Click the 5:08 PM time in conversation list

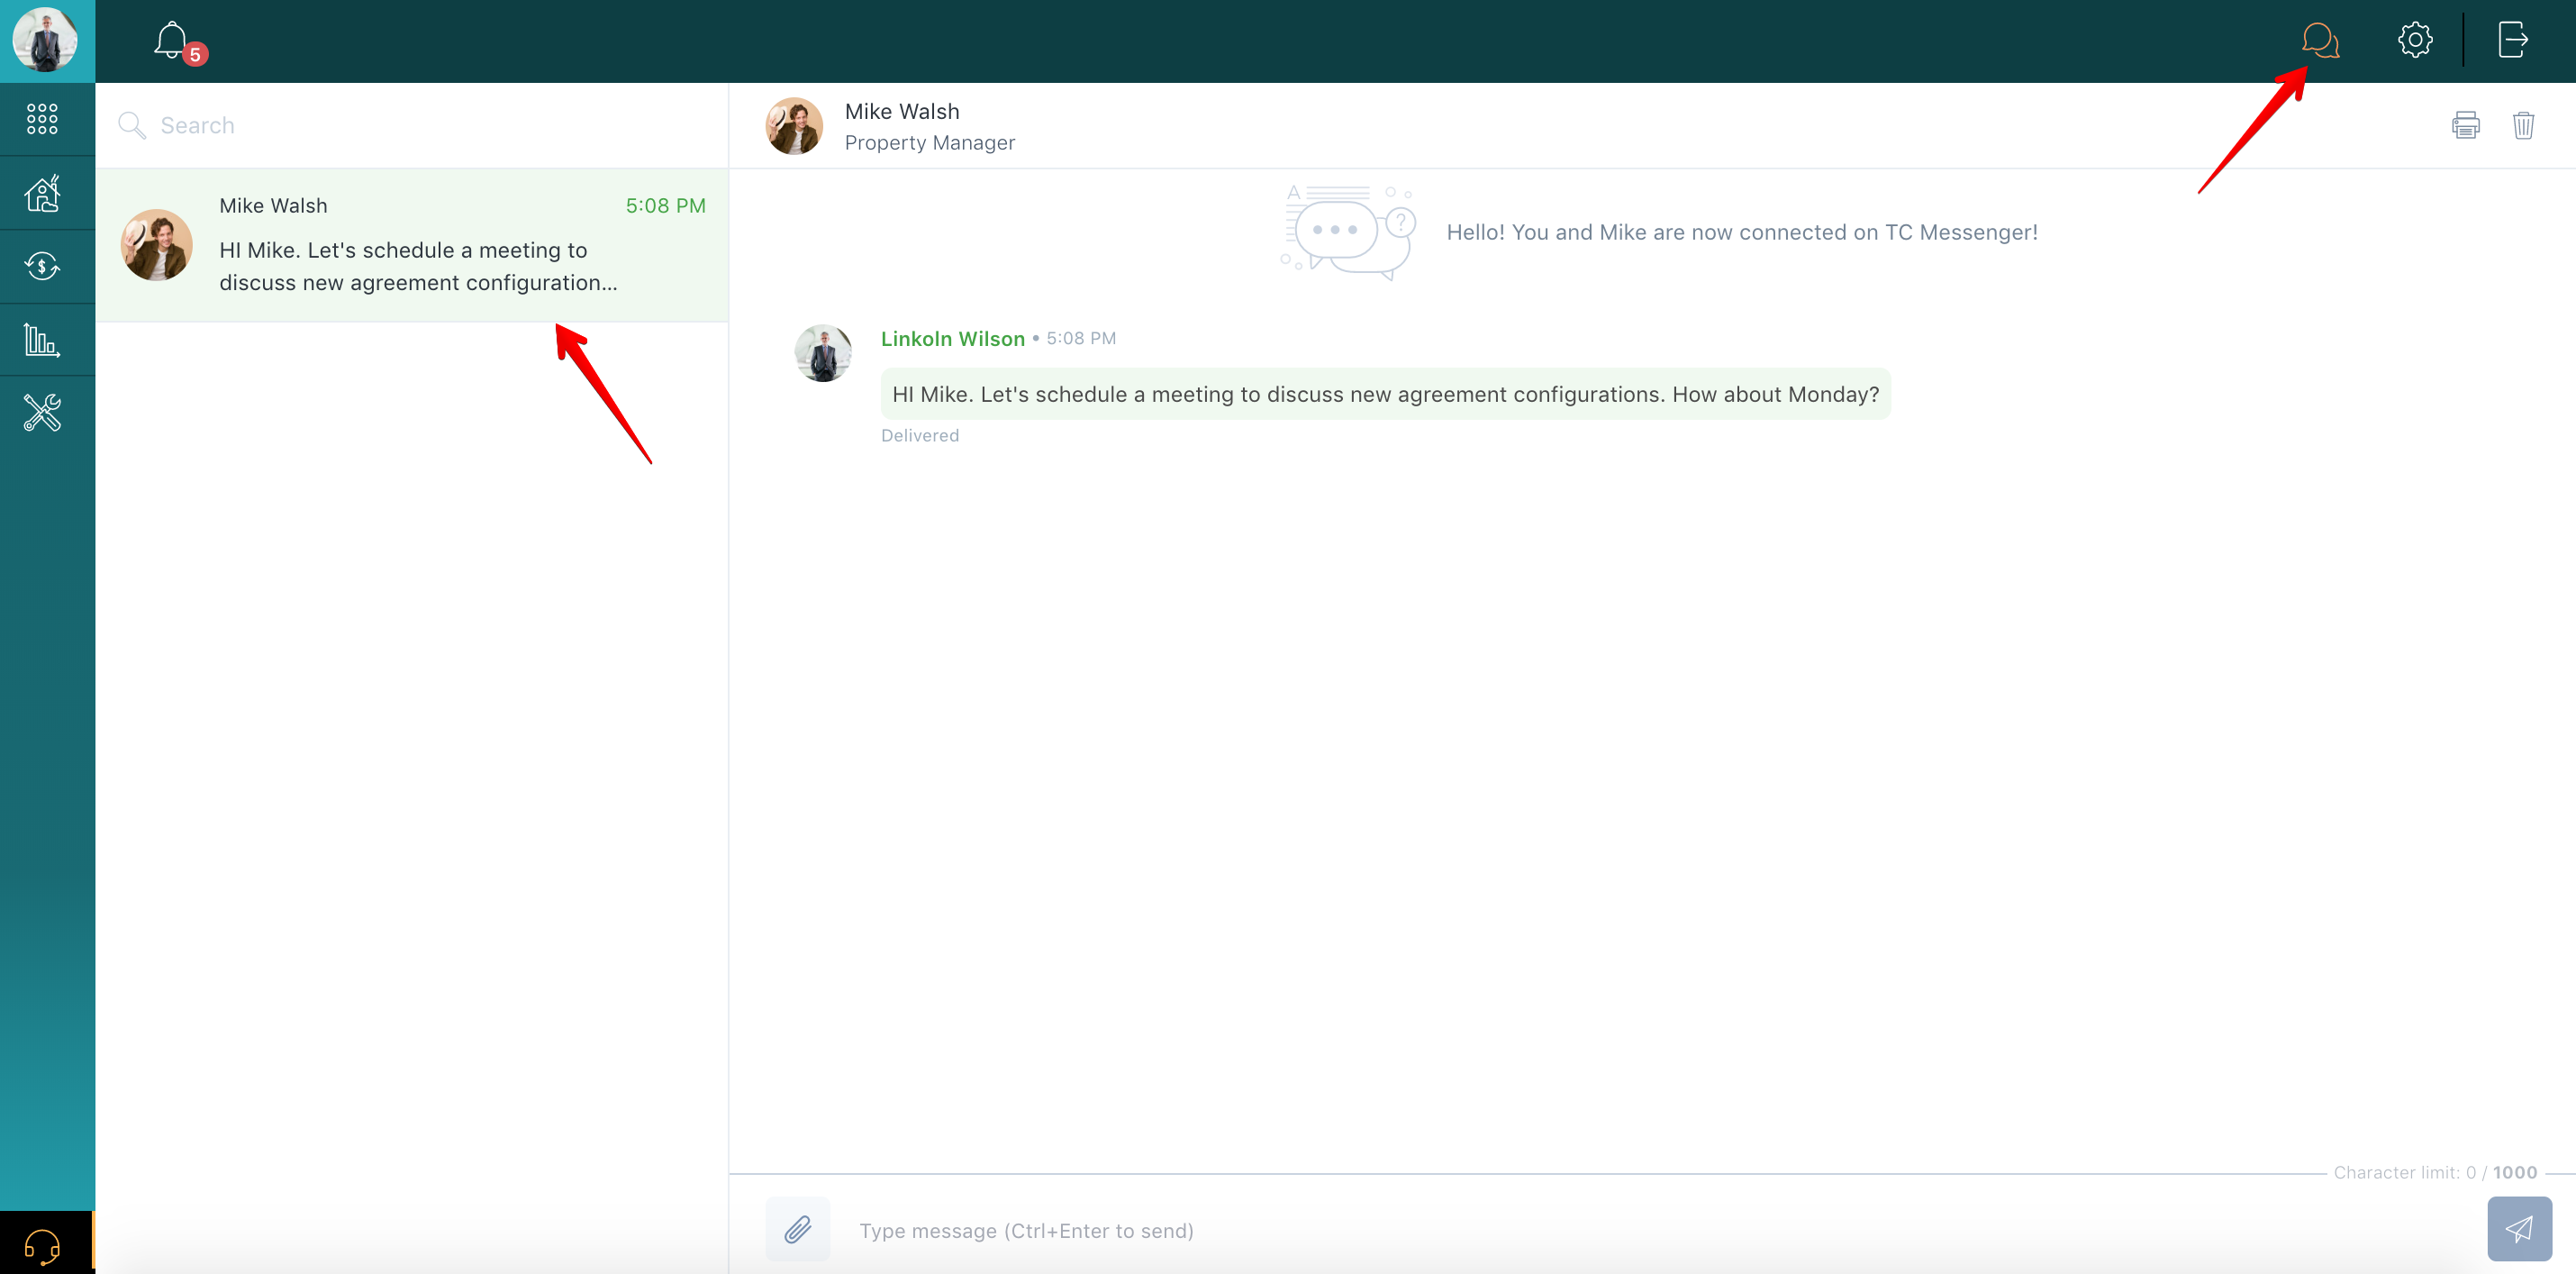tap(665, 206)
